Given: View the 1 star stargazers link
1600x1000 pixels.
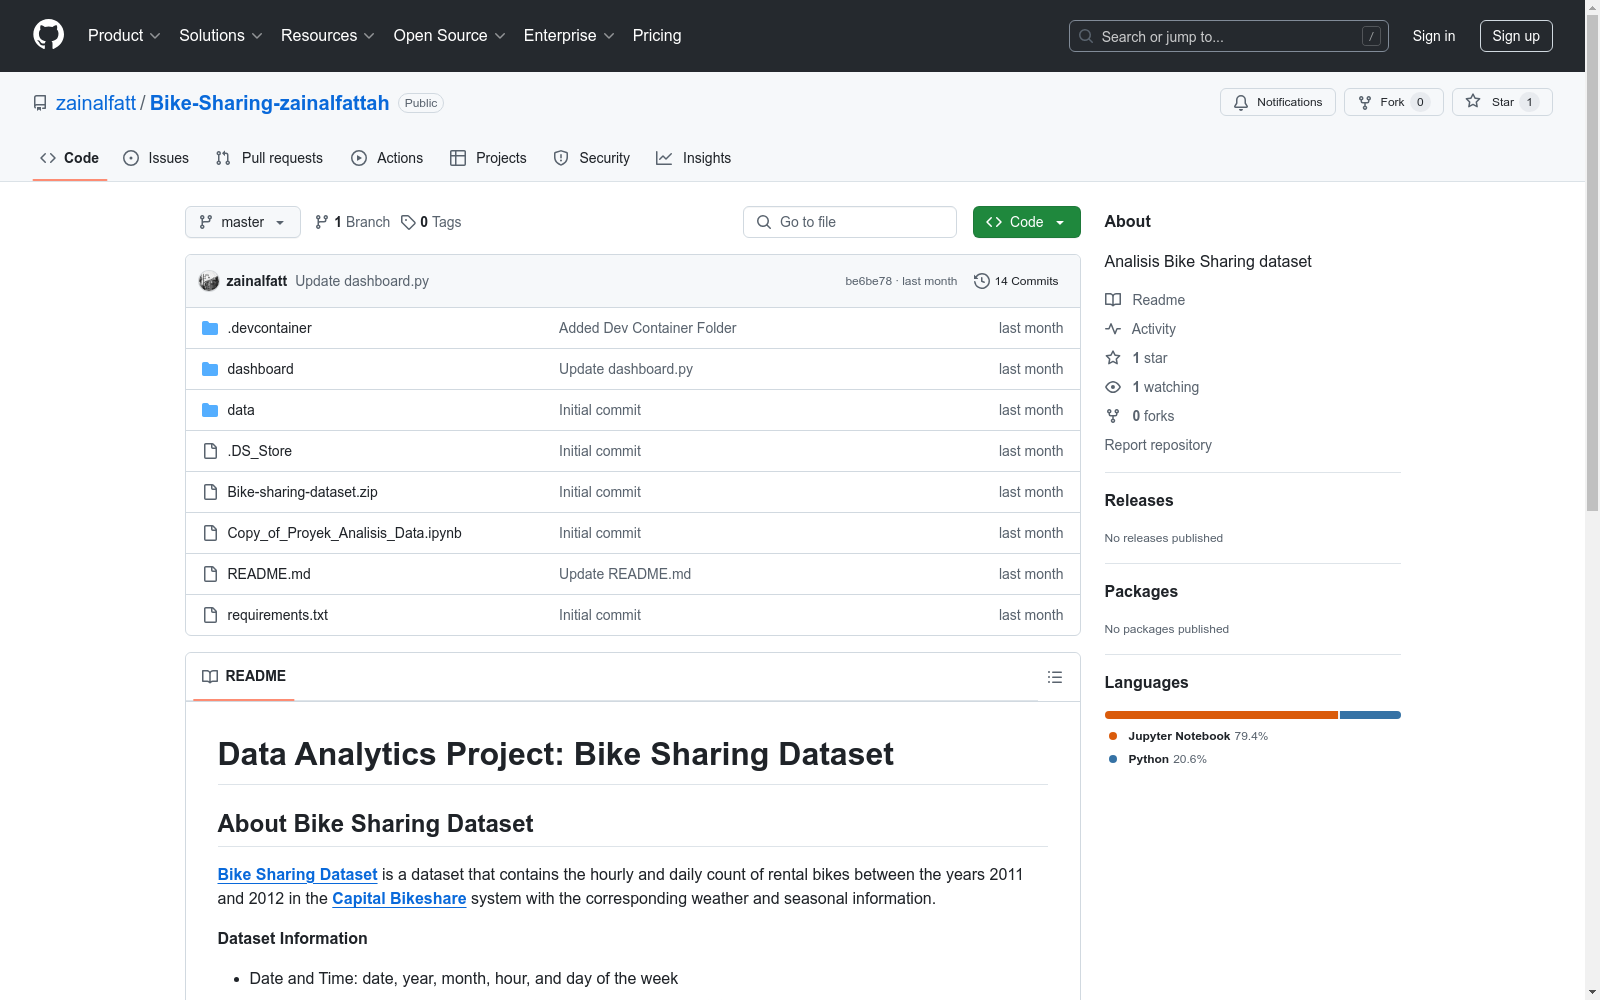Looking at the screenshot, I should pos(1136,358).
